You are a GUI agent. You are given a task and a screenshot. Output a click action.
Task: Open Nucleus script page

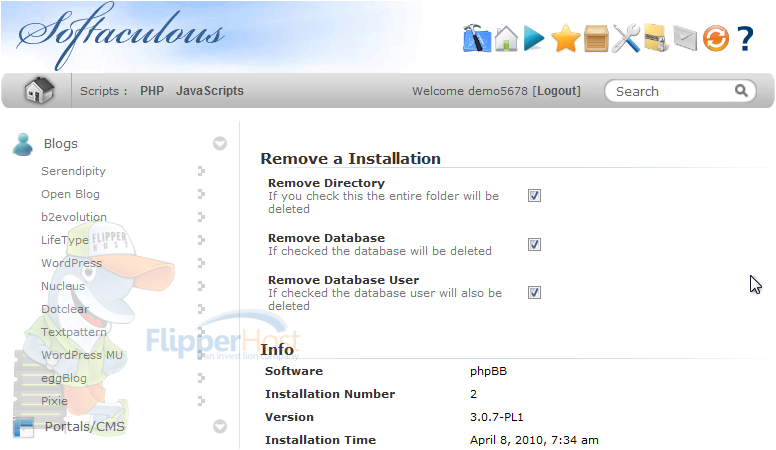pos(63,286)
